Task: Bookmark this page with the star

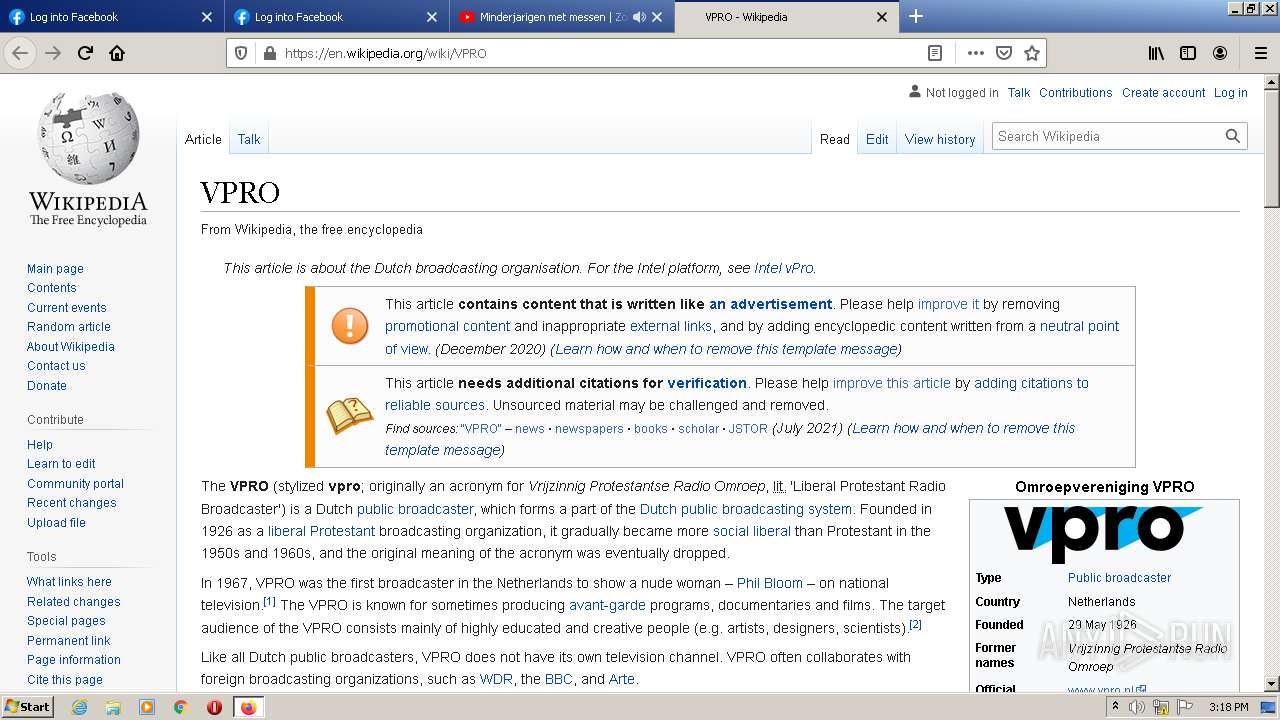Action: tap(1032, 53)
